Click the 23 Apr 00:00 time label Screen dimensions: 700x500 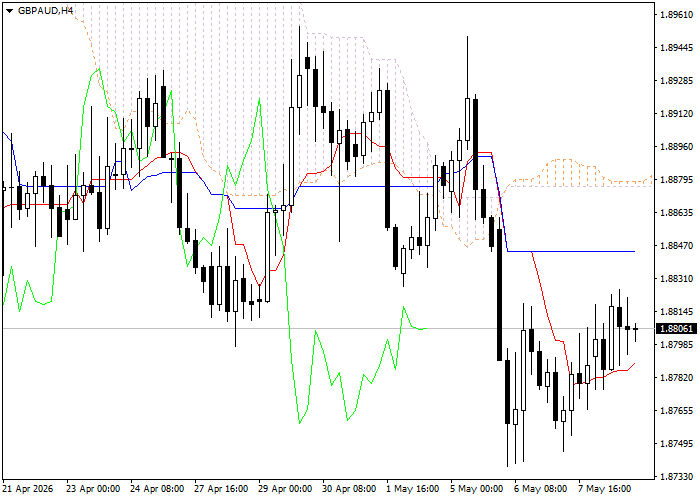click(93, 489)
